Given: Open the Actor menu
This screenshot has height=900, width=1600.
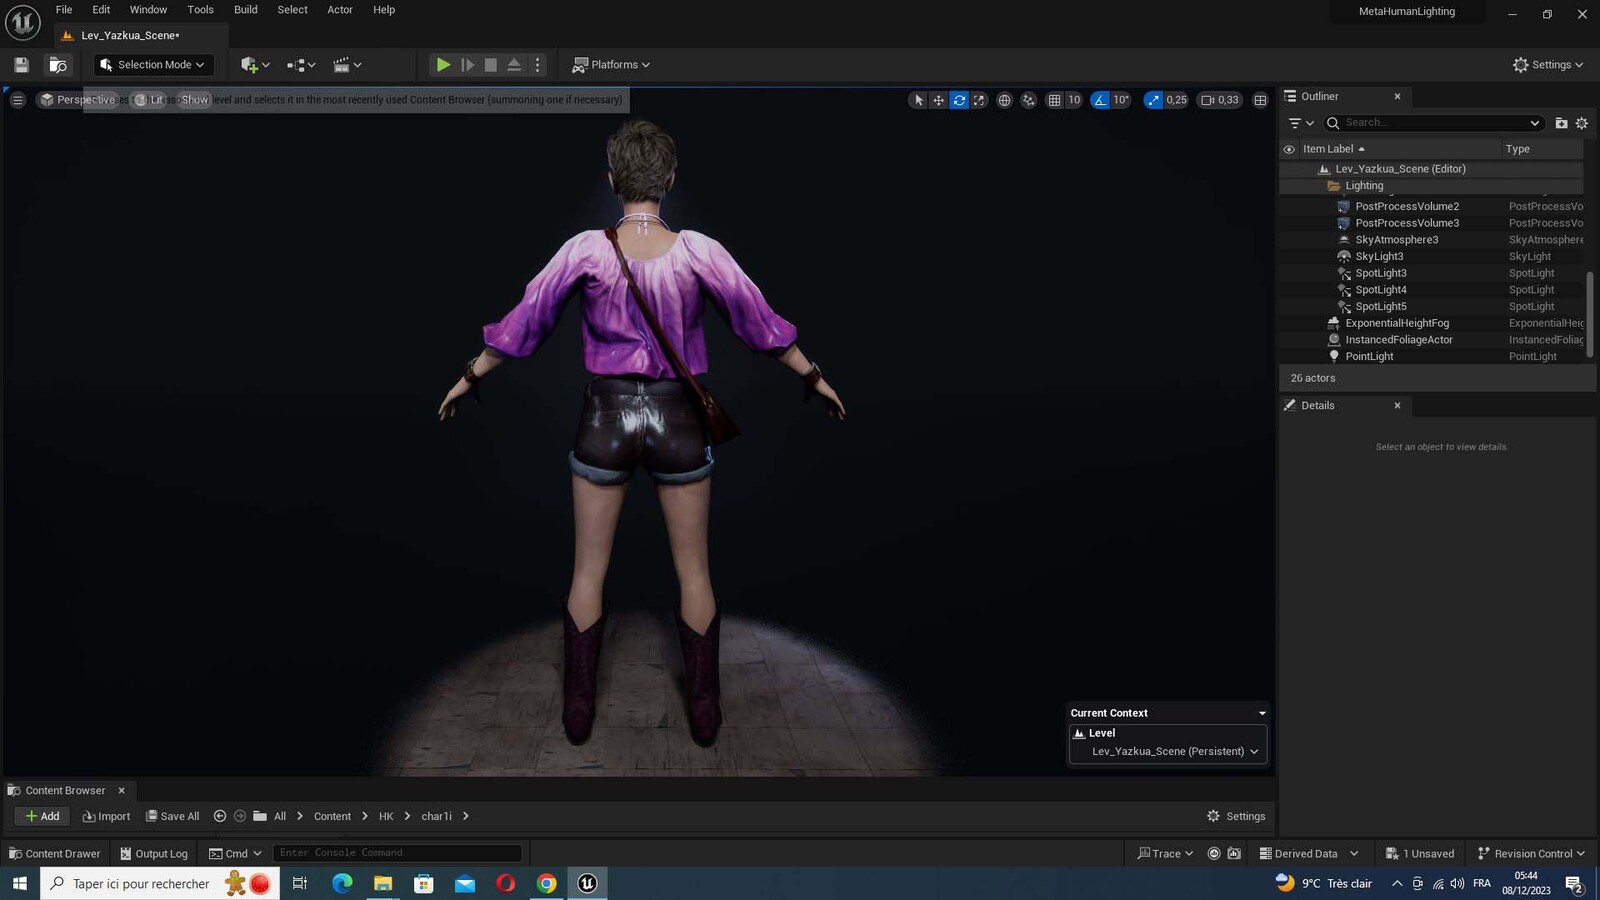Looking at the screenshot, I should pos(340,10).
